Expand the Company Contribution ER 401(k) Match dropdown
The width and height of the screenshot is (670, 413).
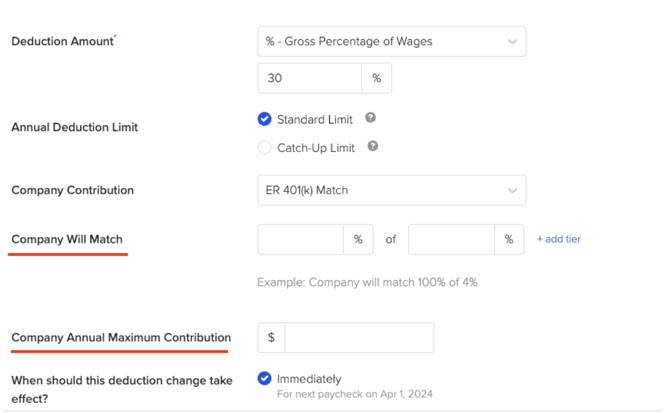point(392,190)
